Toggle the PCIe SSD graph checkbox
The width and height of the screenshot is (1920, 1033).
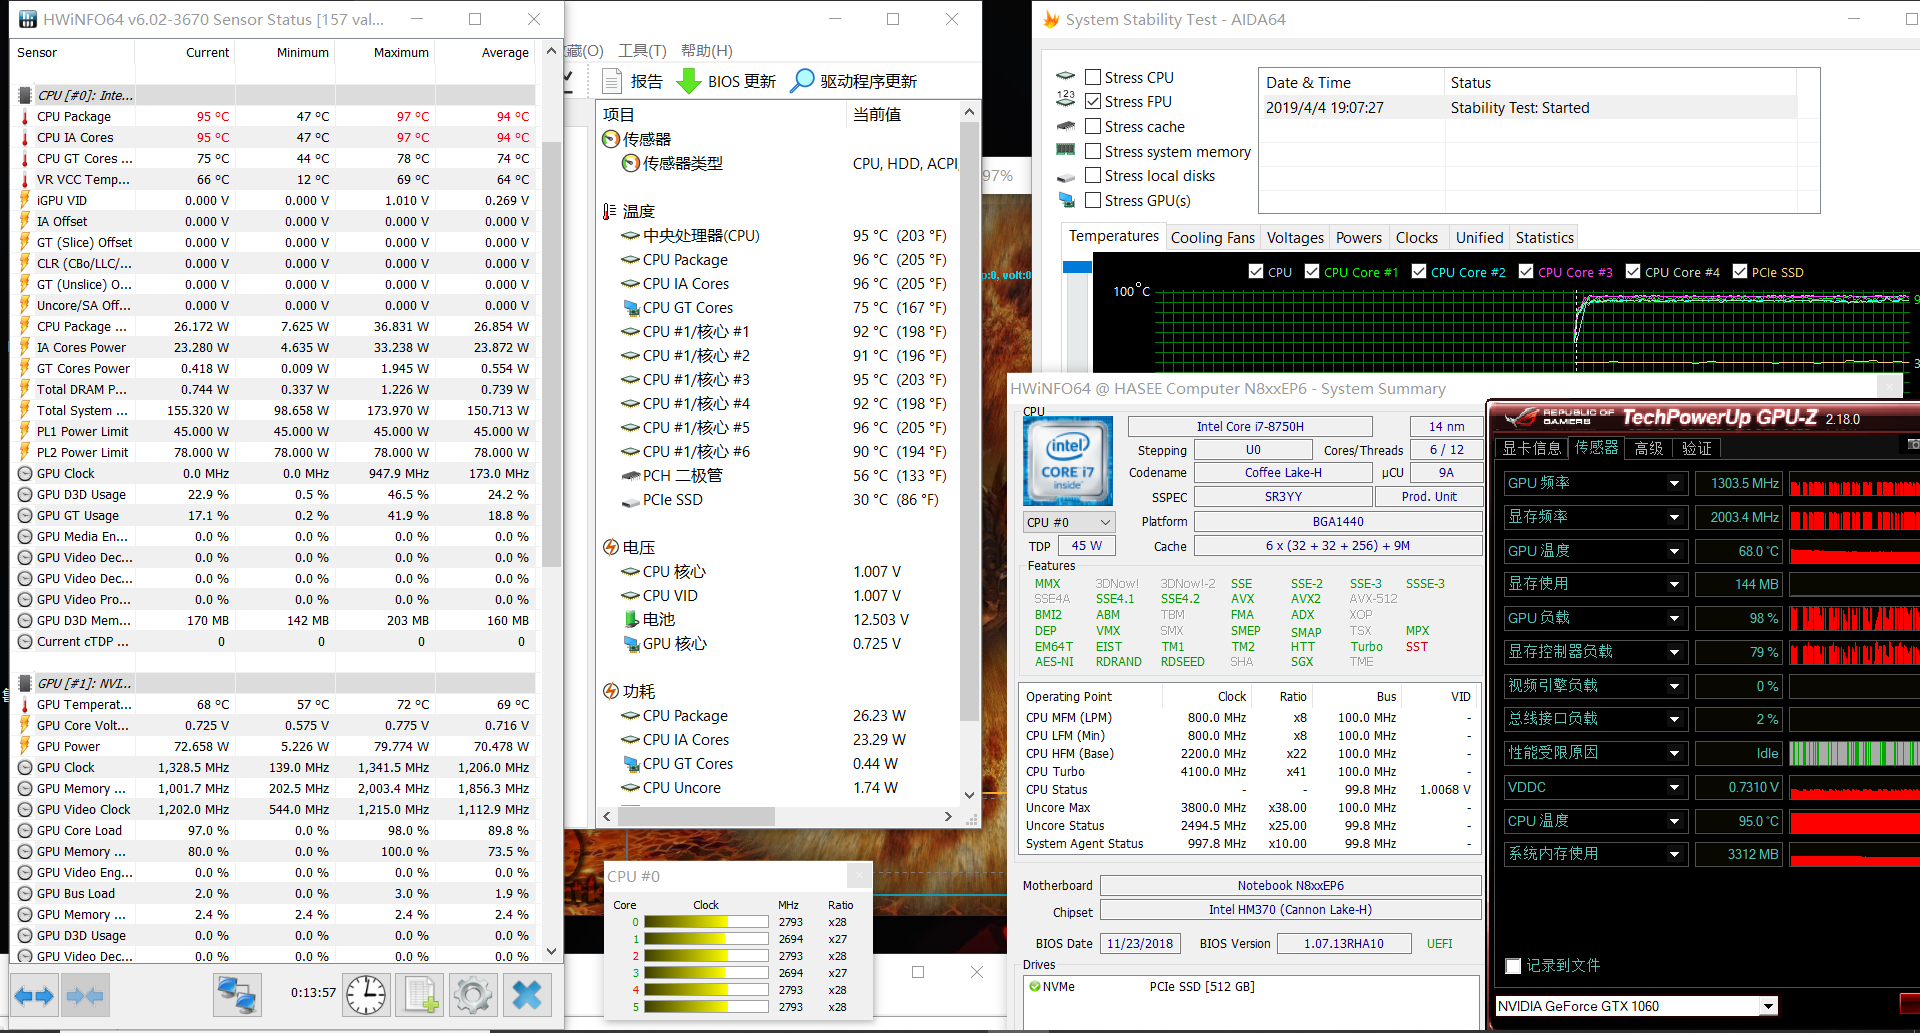[x=1740, y=271]
